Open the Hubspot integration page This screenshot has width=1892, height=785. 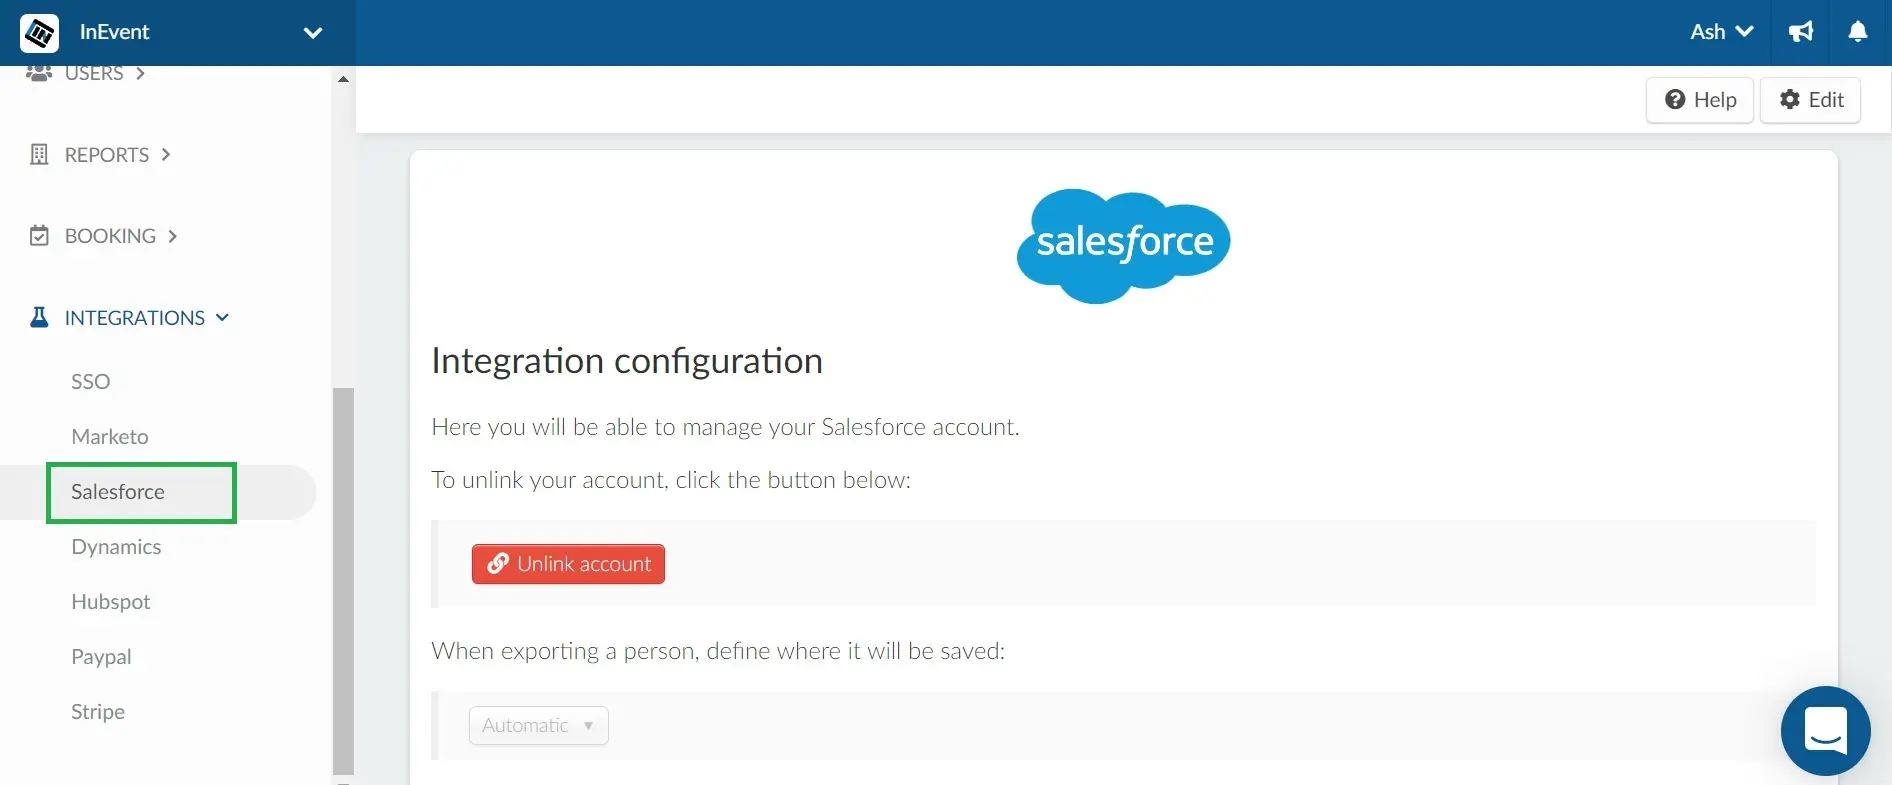(110, 602)
